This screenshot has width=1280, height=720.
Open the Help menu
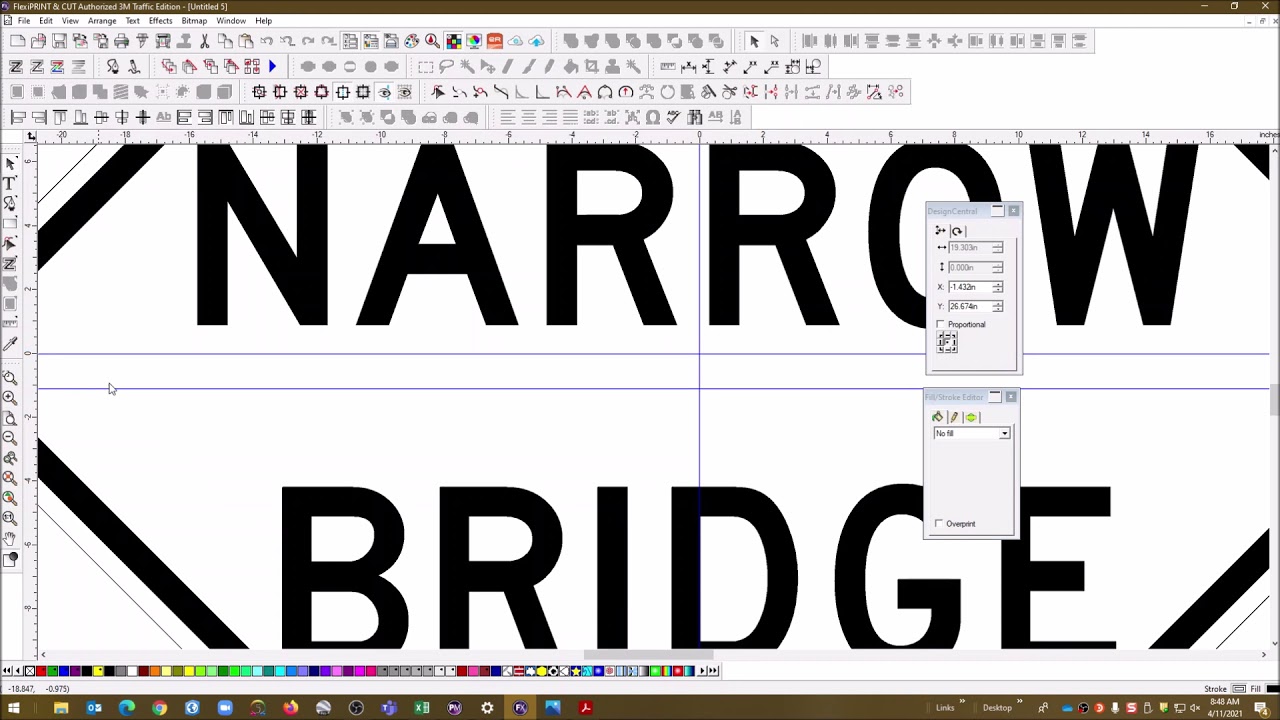click(x=263, y=21)
